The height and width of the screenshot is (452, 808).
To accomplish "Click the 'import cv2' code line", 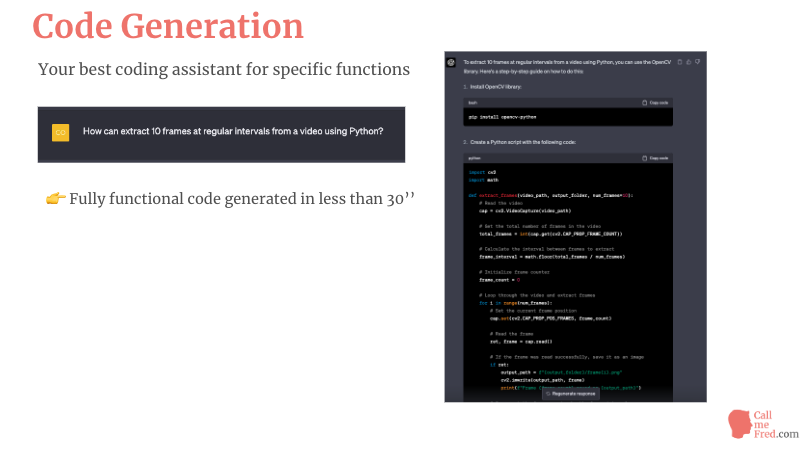I will click(x=482, y=172).
